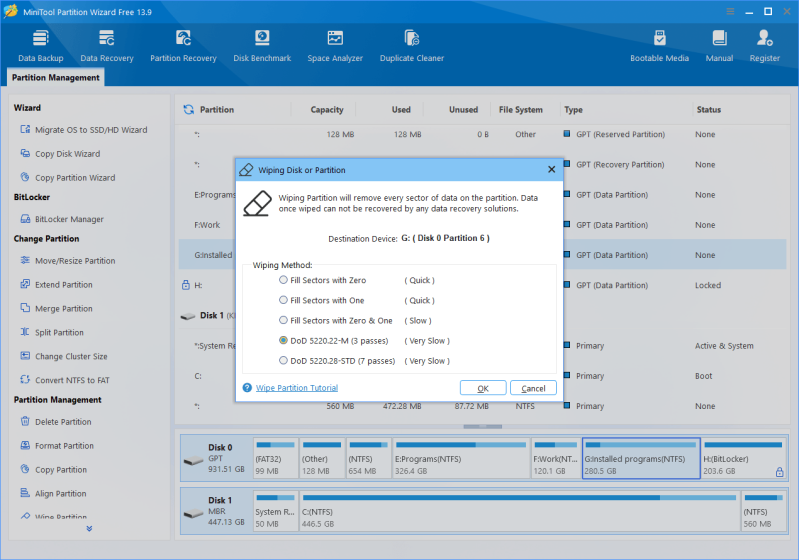799x560 pixels.
Task: Sort by the Type column header
Action: (573, 110)
